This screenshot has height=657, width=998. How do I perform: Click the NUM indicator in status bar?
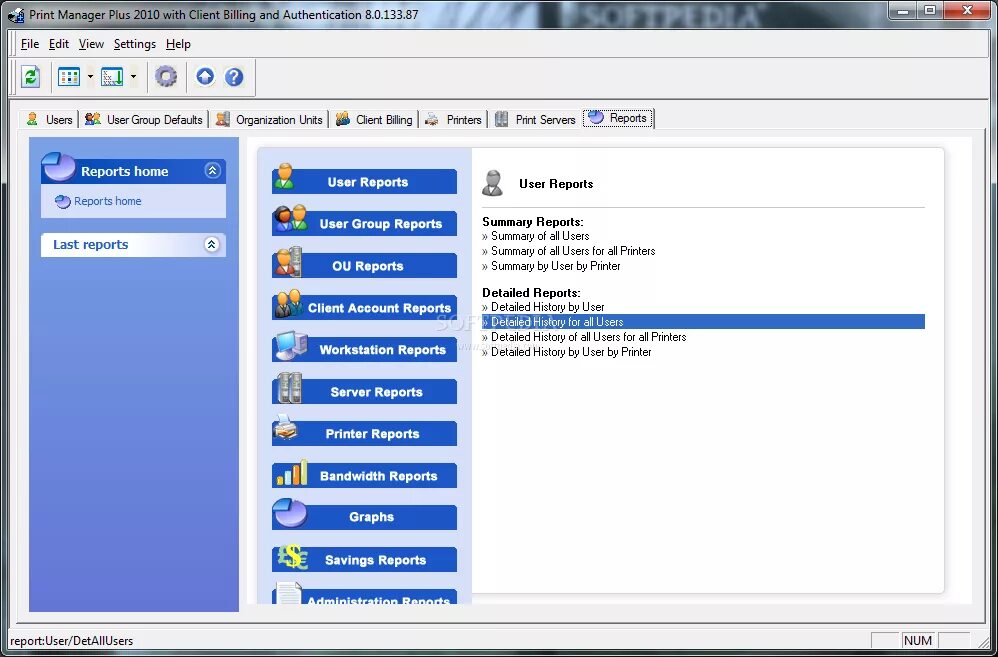point(918,640)
